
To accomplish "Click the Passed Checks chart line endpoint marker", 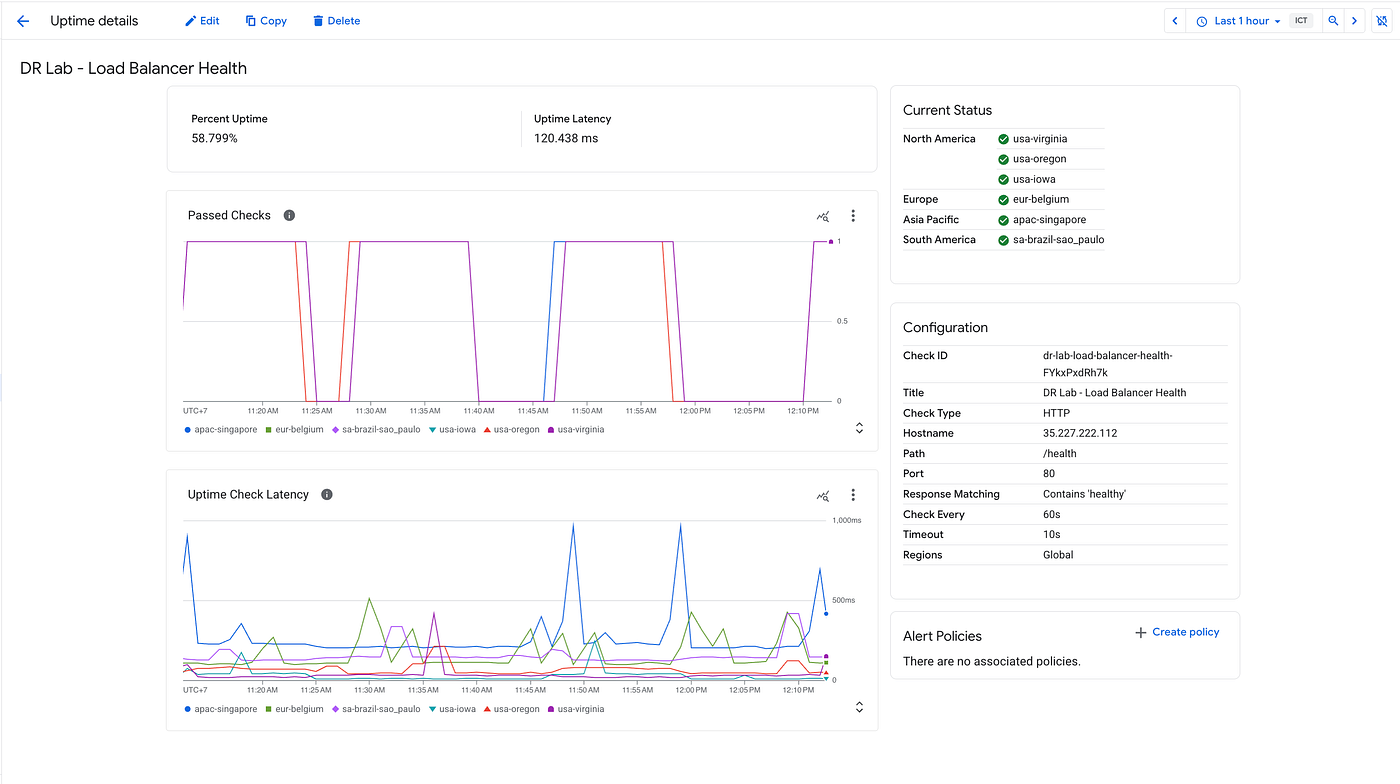I will tap(830, 241).
